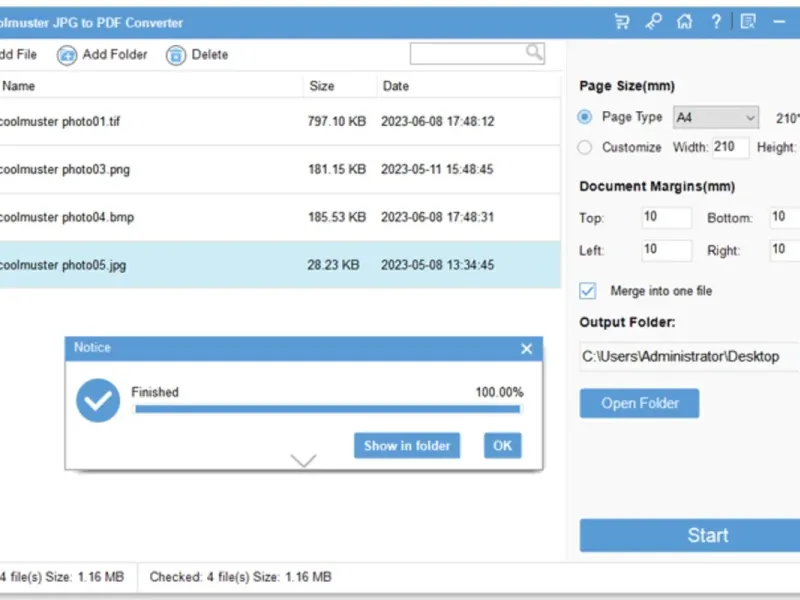Image resolution: width=800 pixels, height=600 pixels.
Task: Click the feedback note icon in title bar
Action: (x=748, y=21)
